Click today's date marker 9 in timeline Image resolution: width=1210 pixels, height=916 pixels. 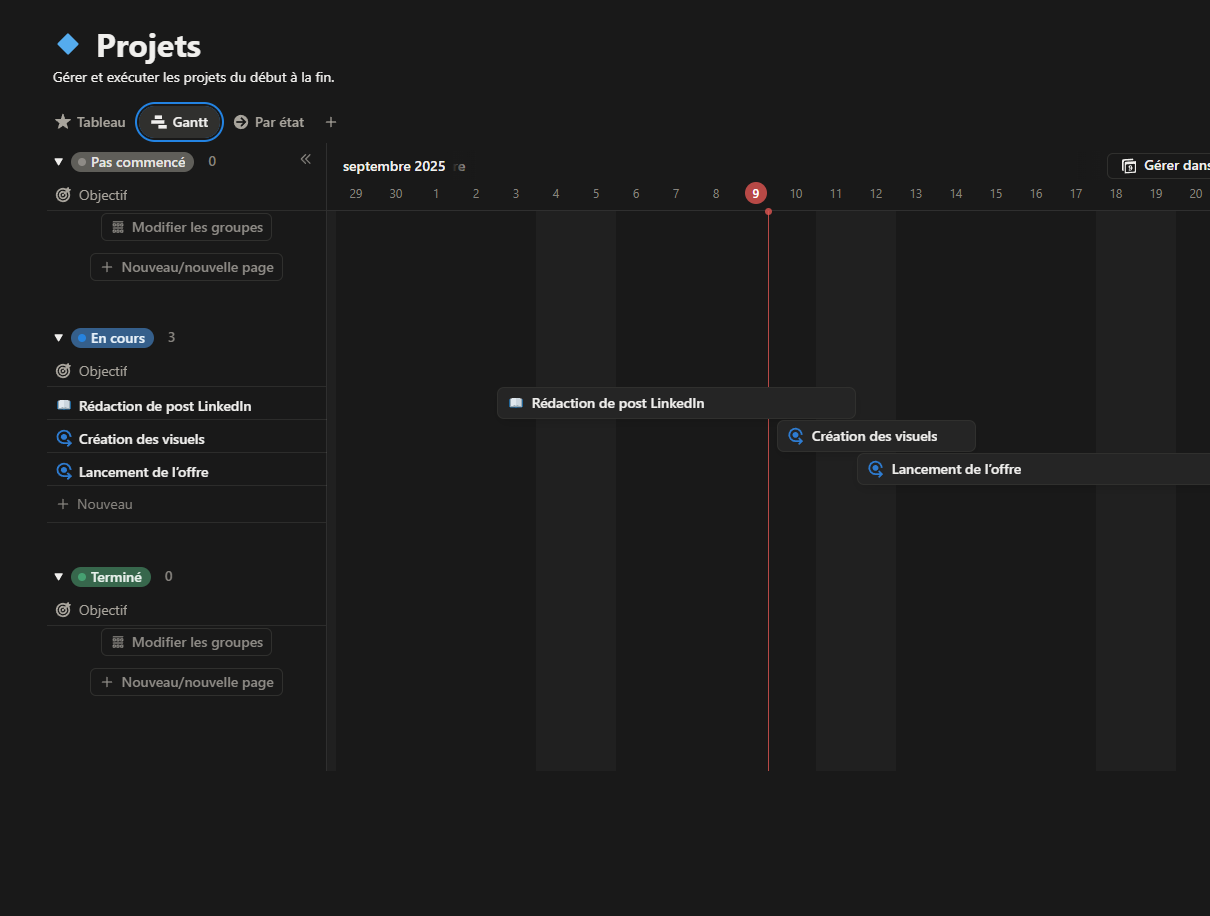[x=756, y=194]
